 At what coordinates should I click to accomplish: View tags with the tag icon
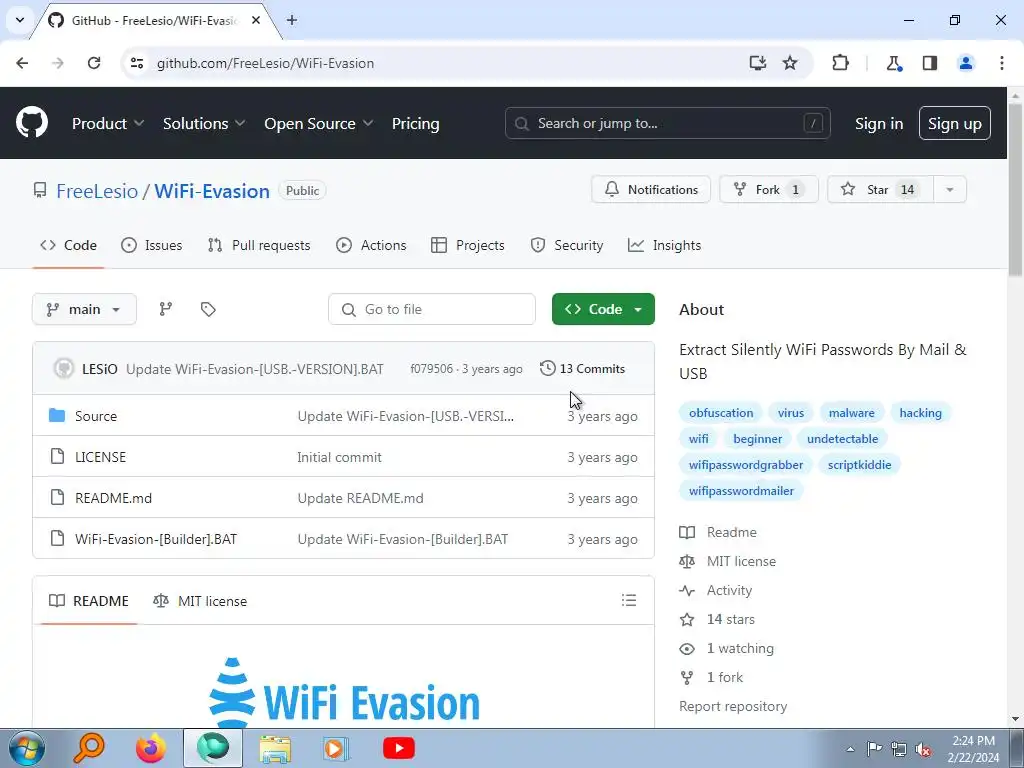click(x=208, y=310)
